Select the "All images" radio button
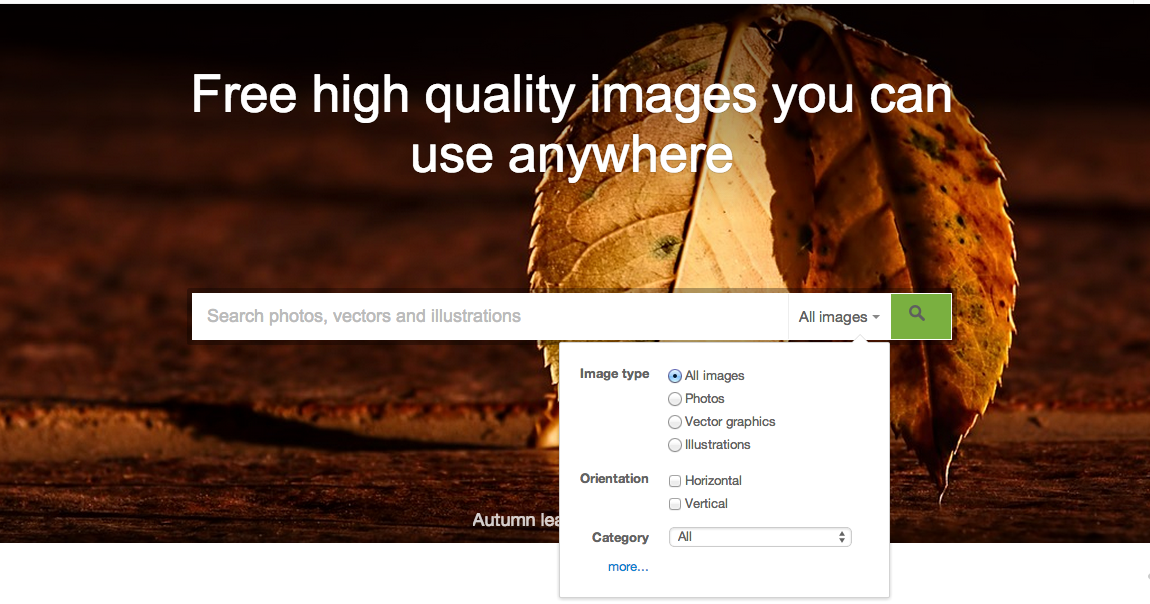Image resolution: width=1150 pixels, height=604 pixels. [x=675, y=375]
